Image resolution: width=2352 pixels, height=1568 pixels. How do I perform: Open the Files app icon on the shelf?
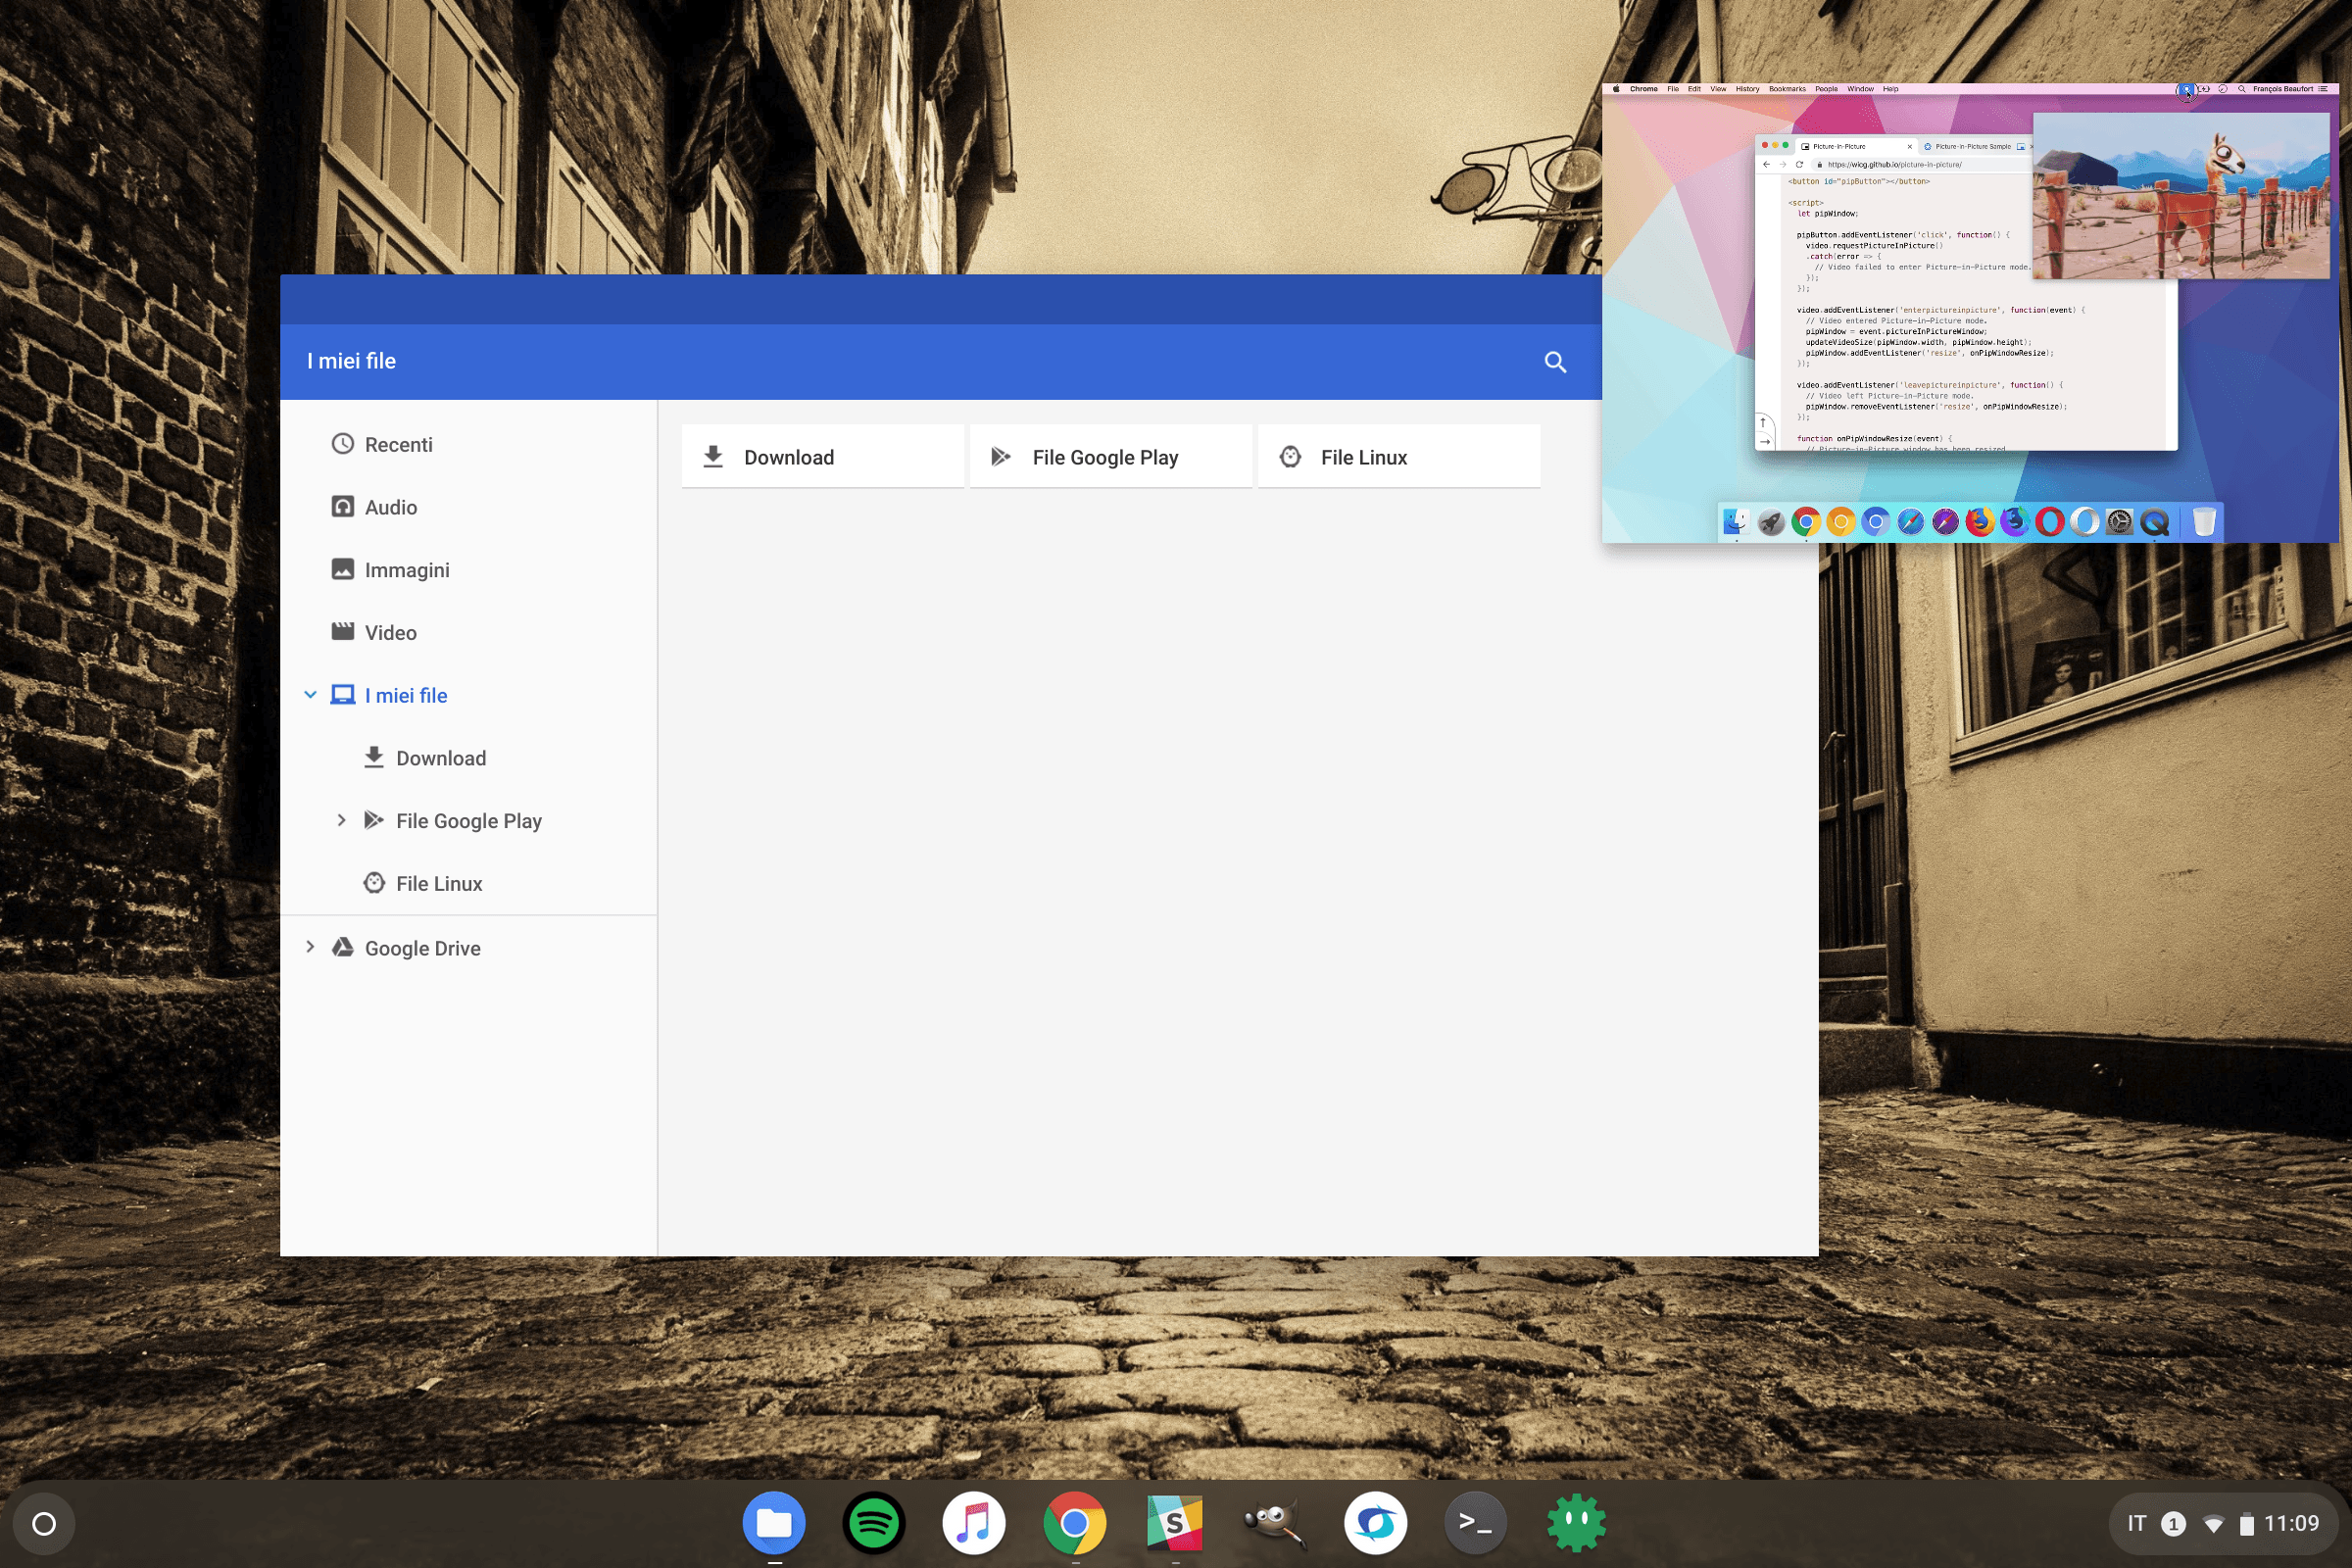pos(775,1522)
